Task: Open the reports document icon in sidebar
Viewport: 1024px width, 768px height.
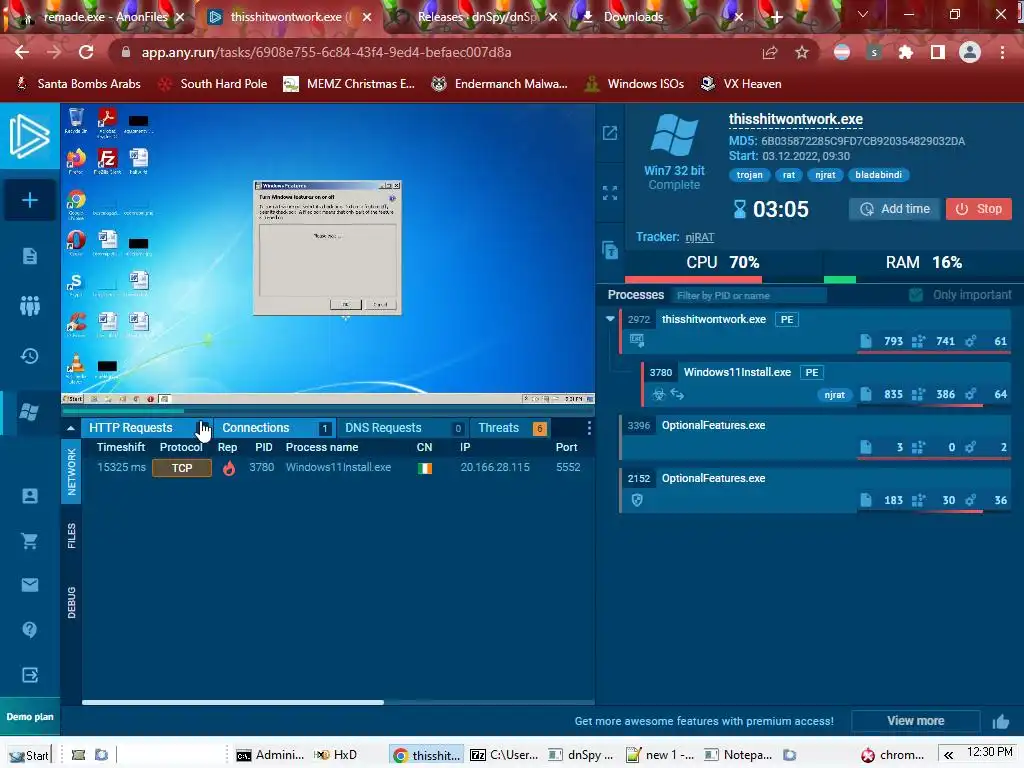Action: (x=29, y=255)
